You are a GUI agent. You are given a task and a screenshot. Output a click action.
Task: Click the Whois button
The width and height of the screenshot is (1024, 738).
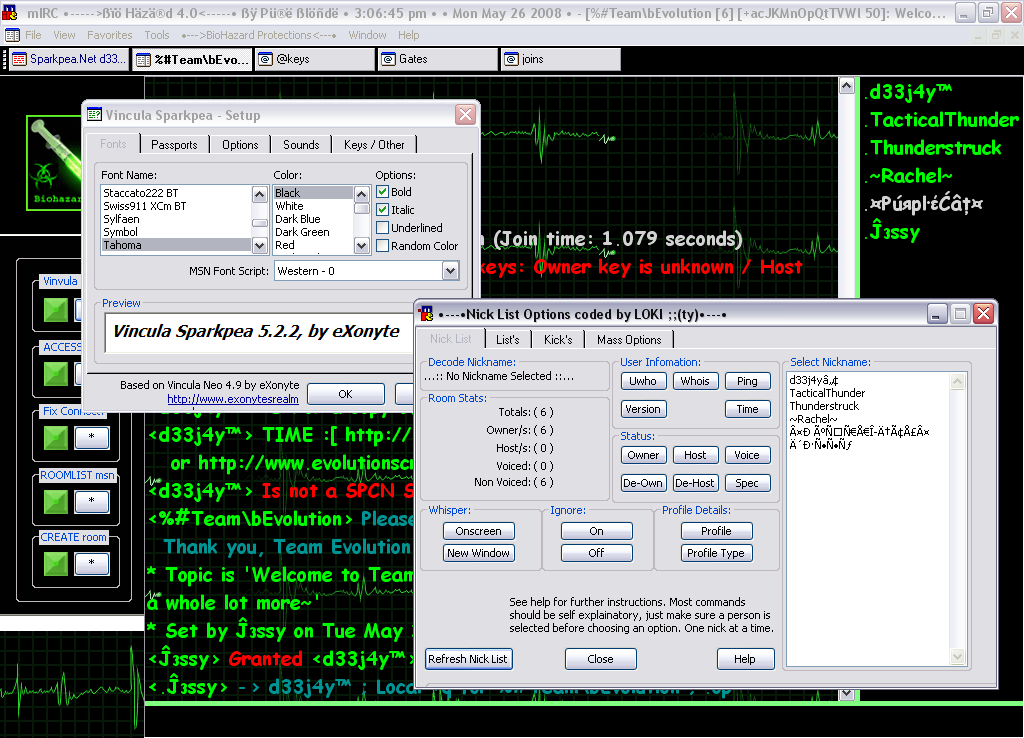695,381
